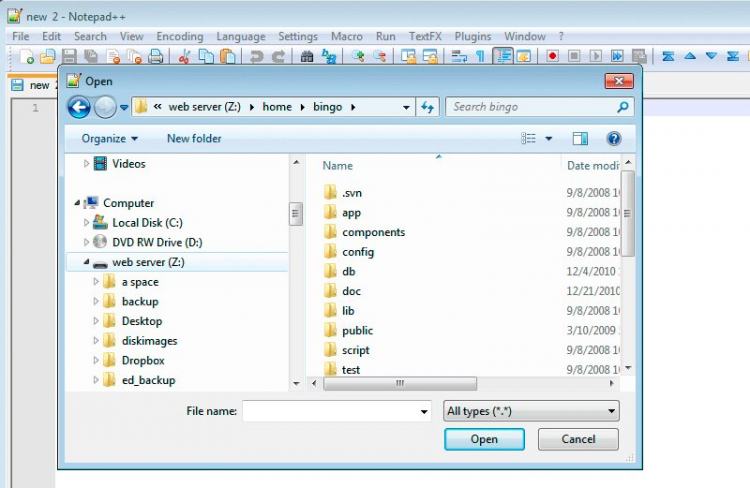Click the file list vertical scrollbar thumb

627,214
